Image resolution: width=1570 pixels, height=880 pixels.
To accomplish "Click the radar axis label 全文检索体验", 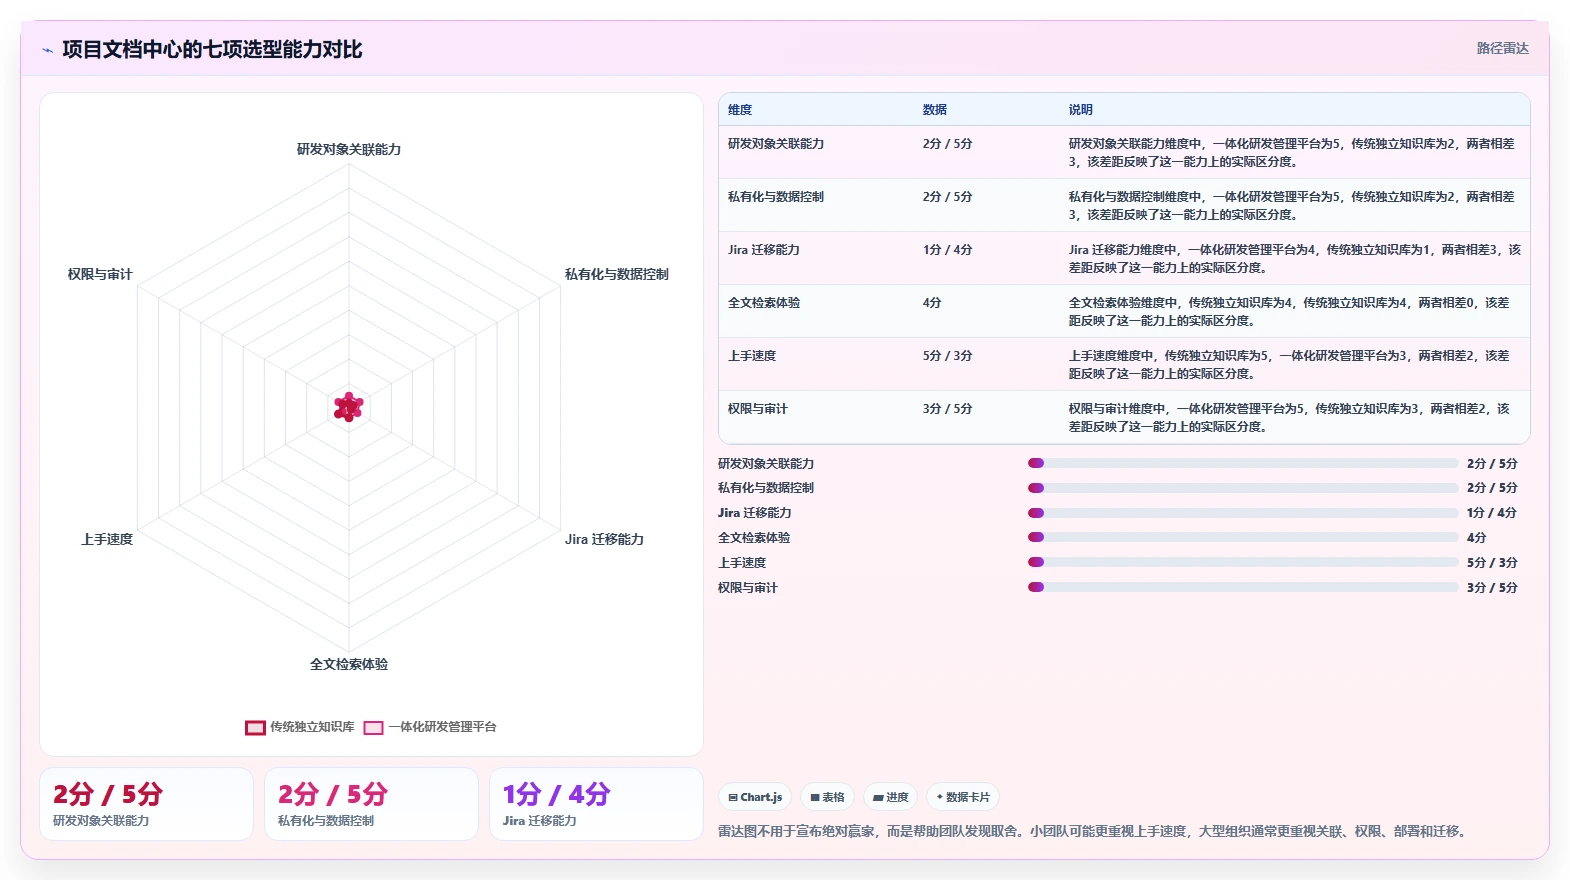I will pos(349,664).
